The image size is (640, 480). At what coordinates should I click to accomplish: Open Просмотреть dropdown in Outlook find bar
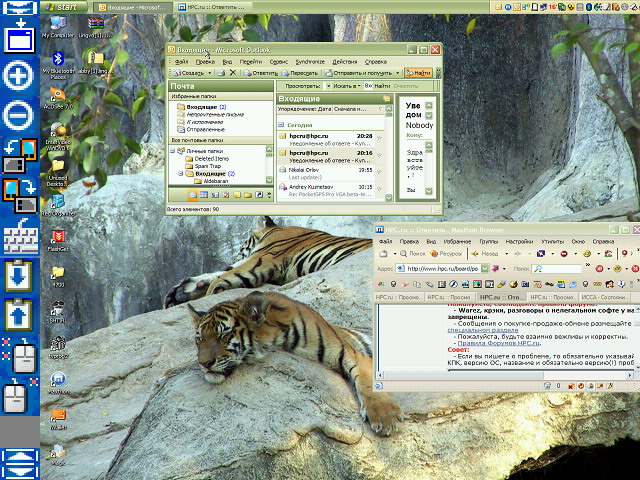pyautogui.click(x=328, y=86)
